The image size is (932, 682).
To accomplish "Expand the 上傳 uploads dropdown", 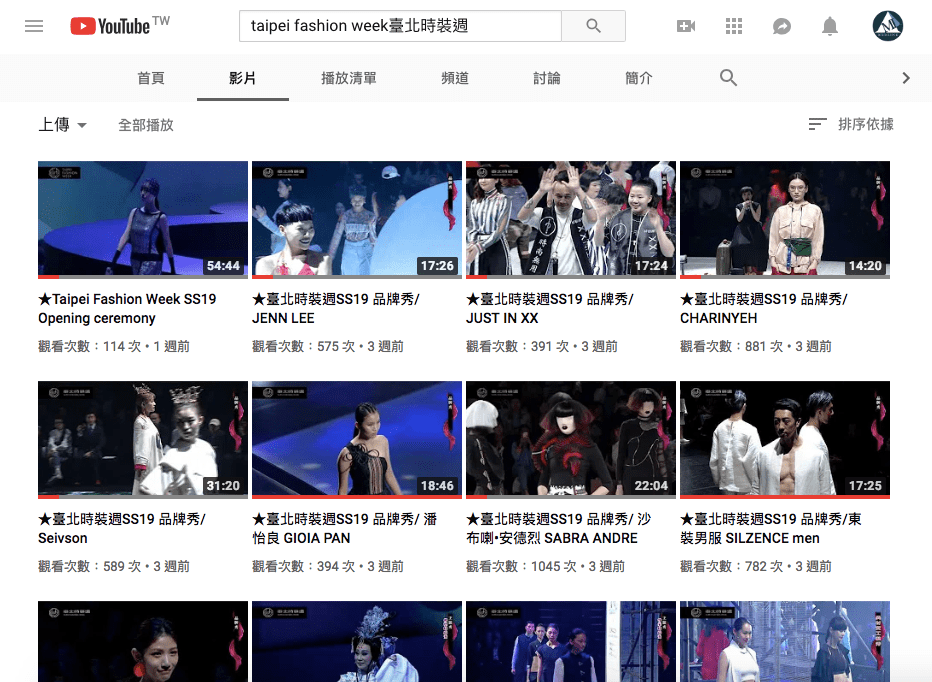I will (x=63, y=125).
